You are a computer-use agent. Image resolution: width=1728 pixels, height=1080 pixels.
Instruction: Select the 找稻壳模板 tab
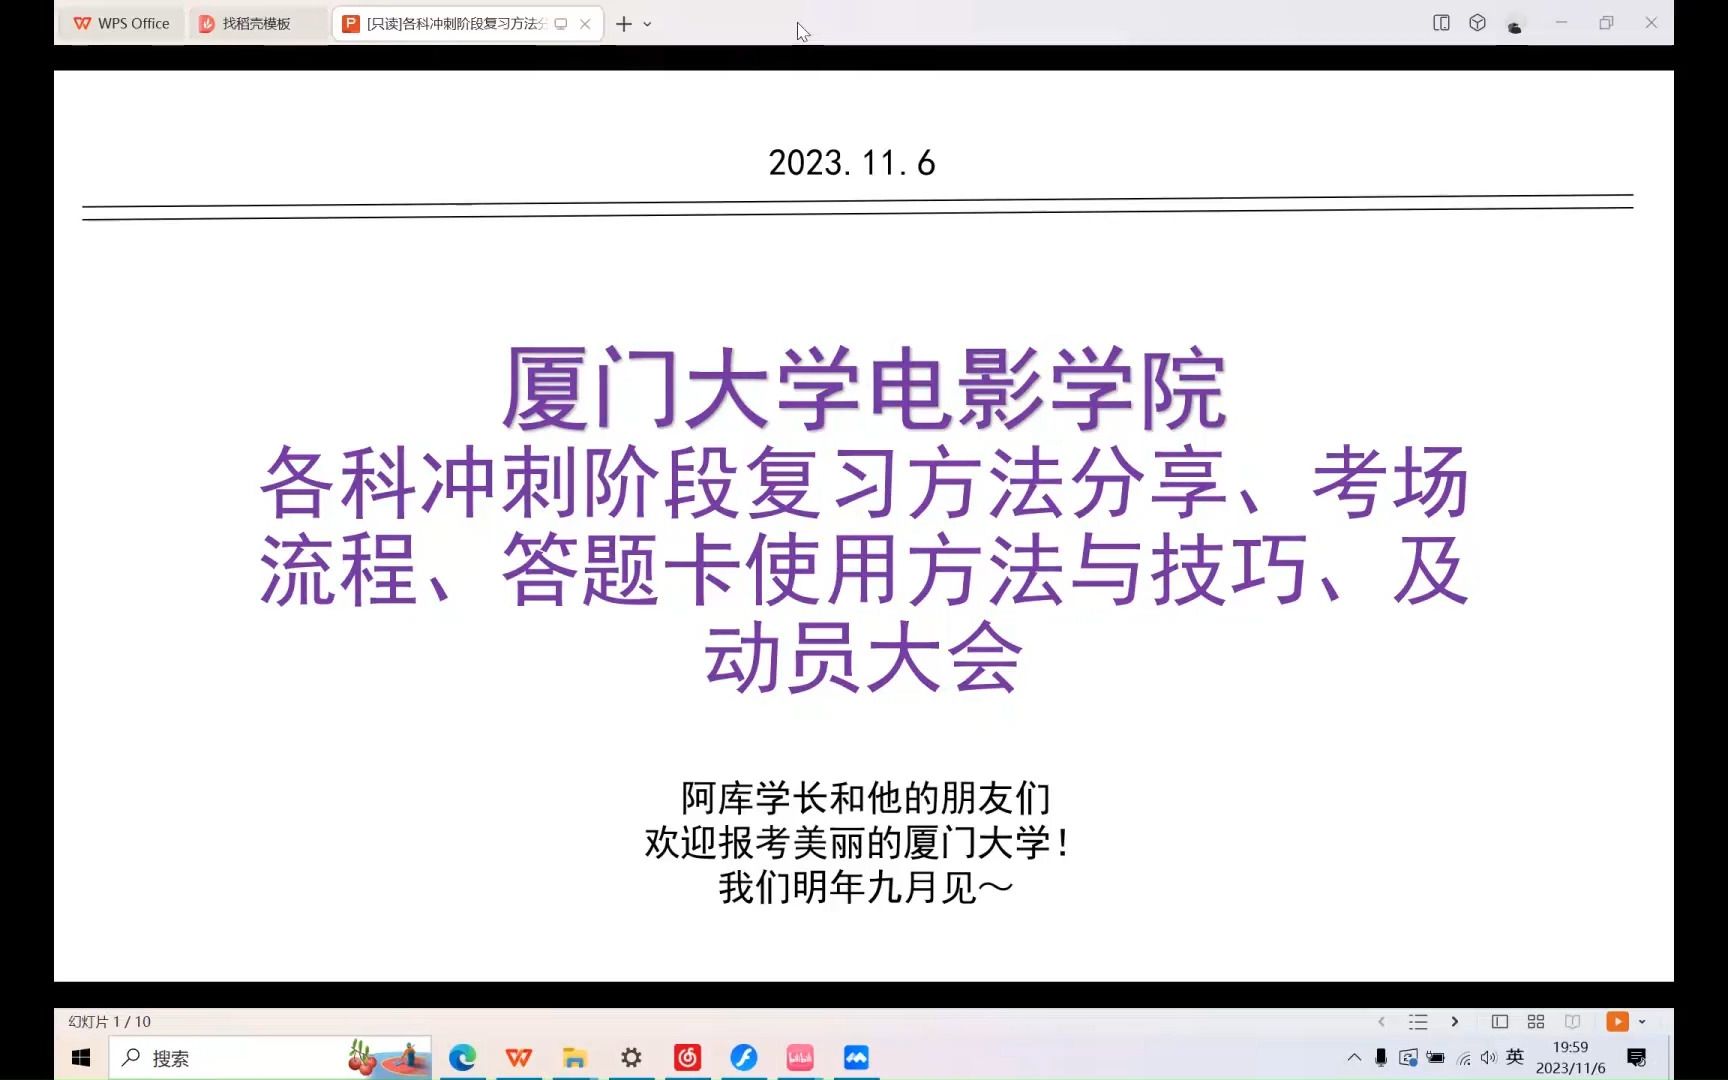[x=253, y=23]
